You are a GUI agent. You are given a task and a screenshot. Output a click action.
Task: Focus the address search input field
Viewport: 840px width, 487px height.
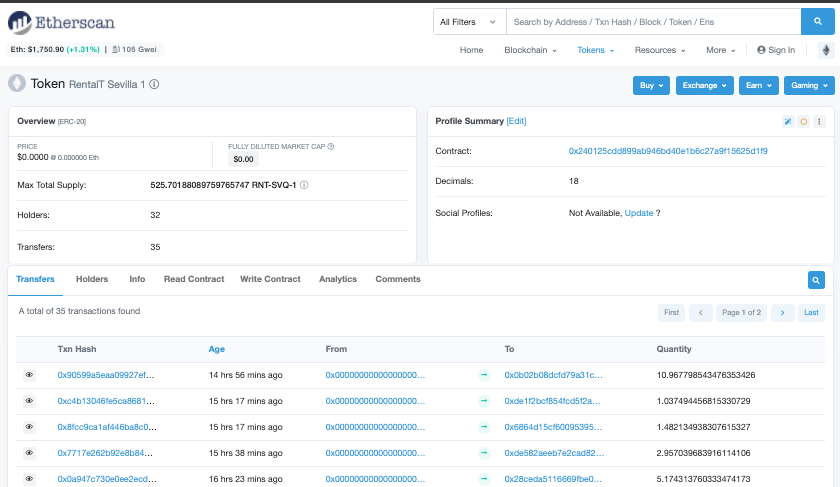point(654,22)
